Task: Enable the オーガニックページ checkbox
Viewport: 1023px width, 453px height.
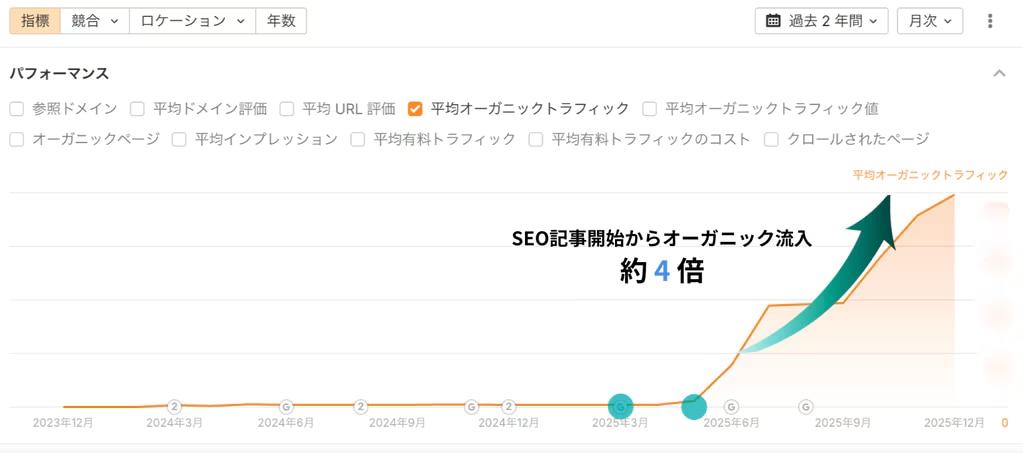Action: (17, 140)
